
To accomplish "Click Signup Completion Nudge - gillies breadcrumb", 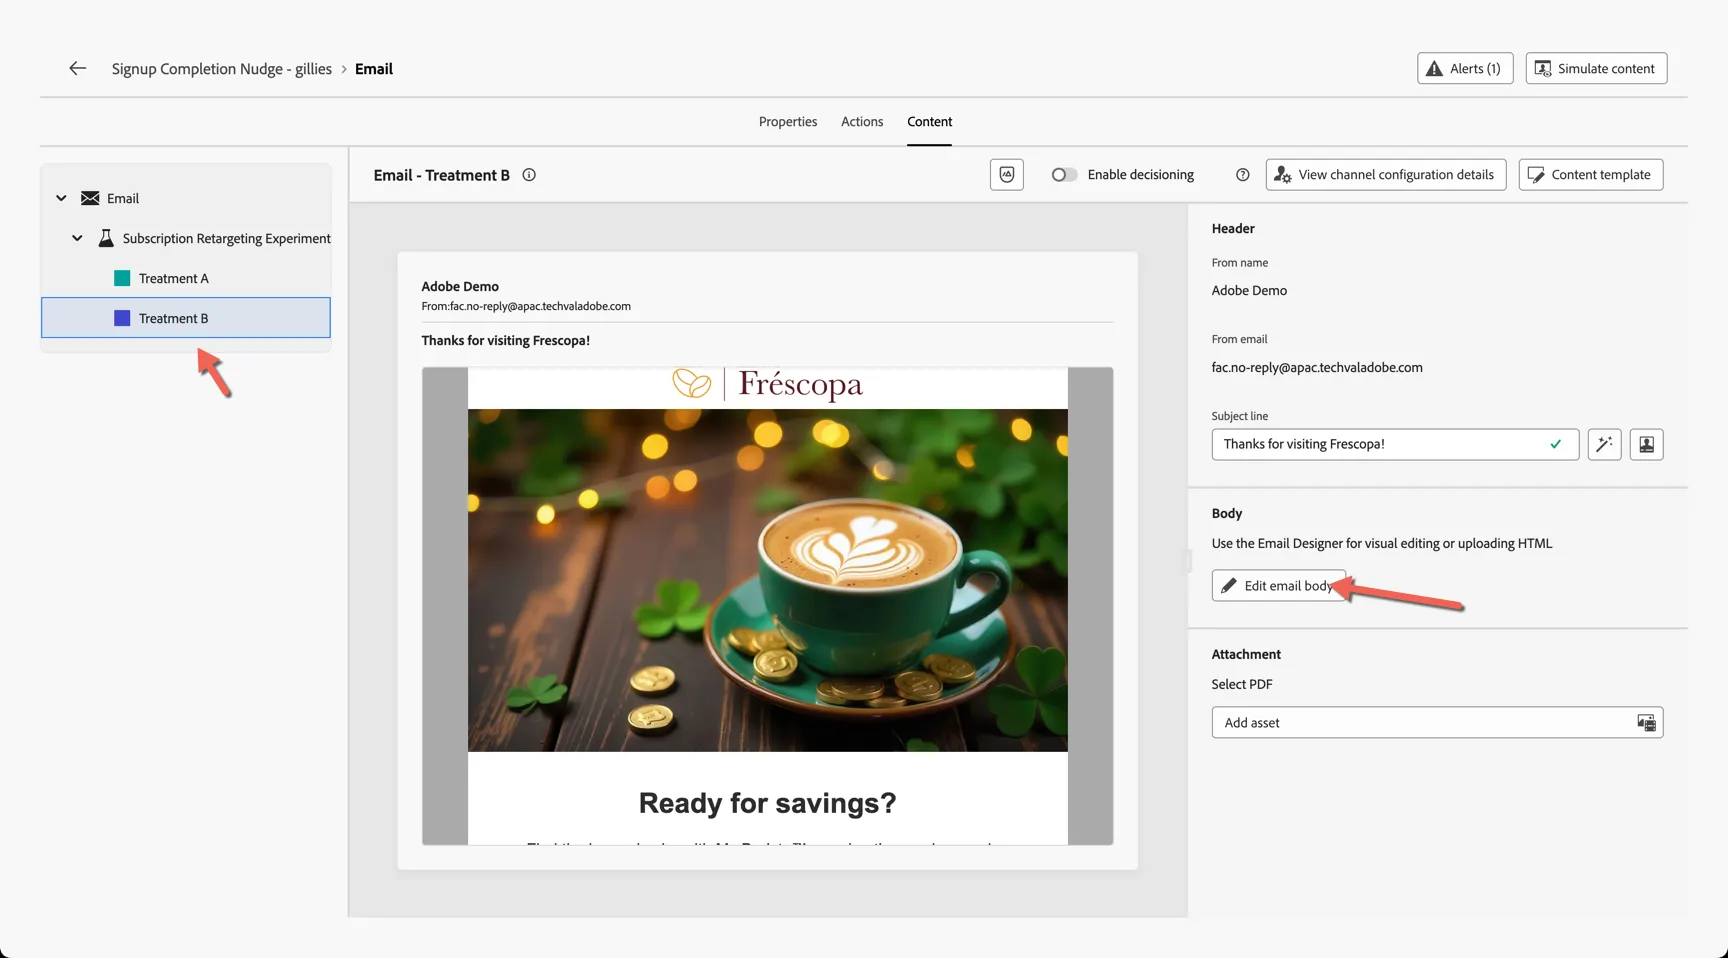I will tap(221, 68).
